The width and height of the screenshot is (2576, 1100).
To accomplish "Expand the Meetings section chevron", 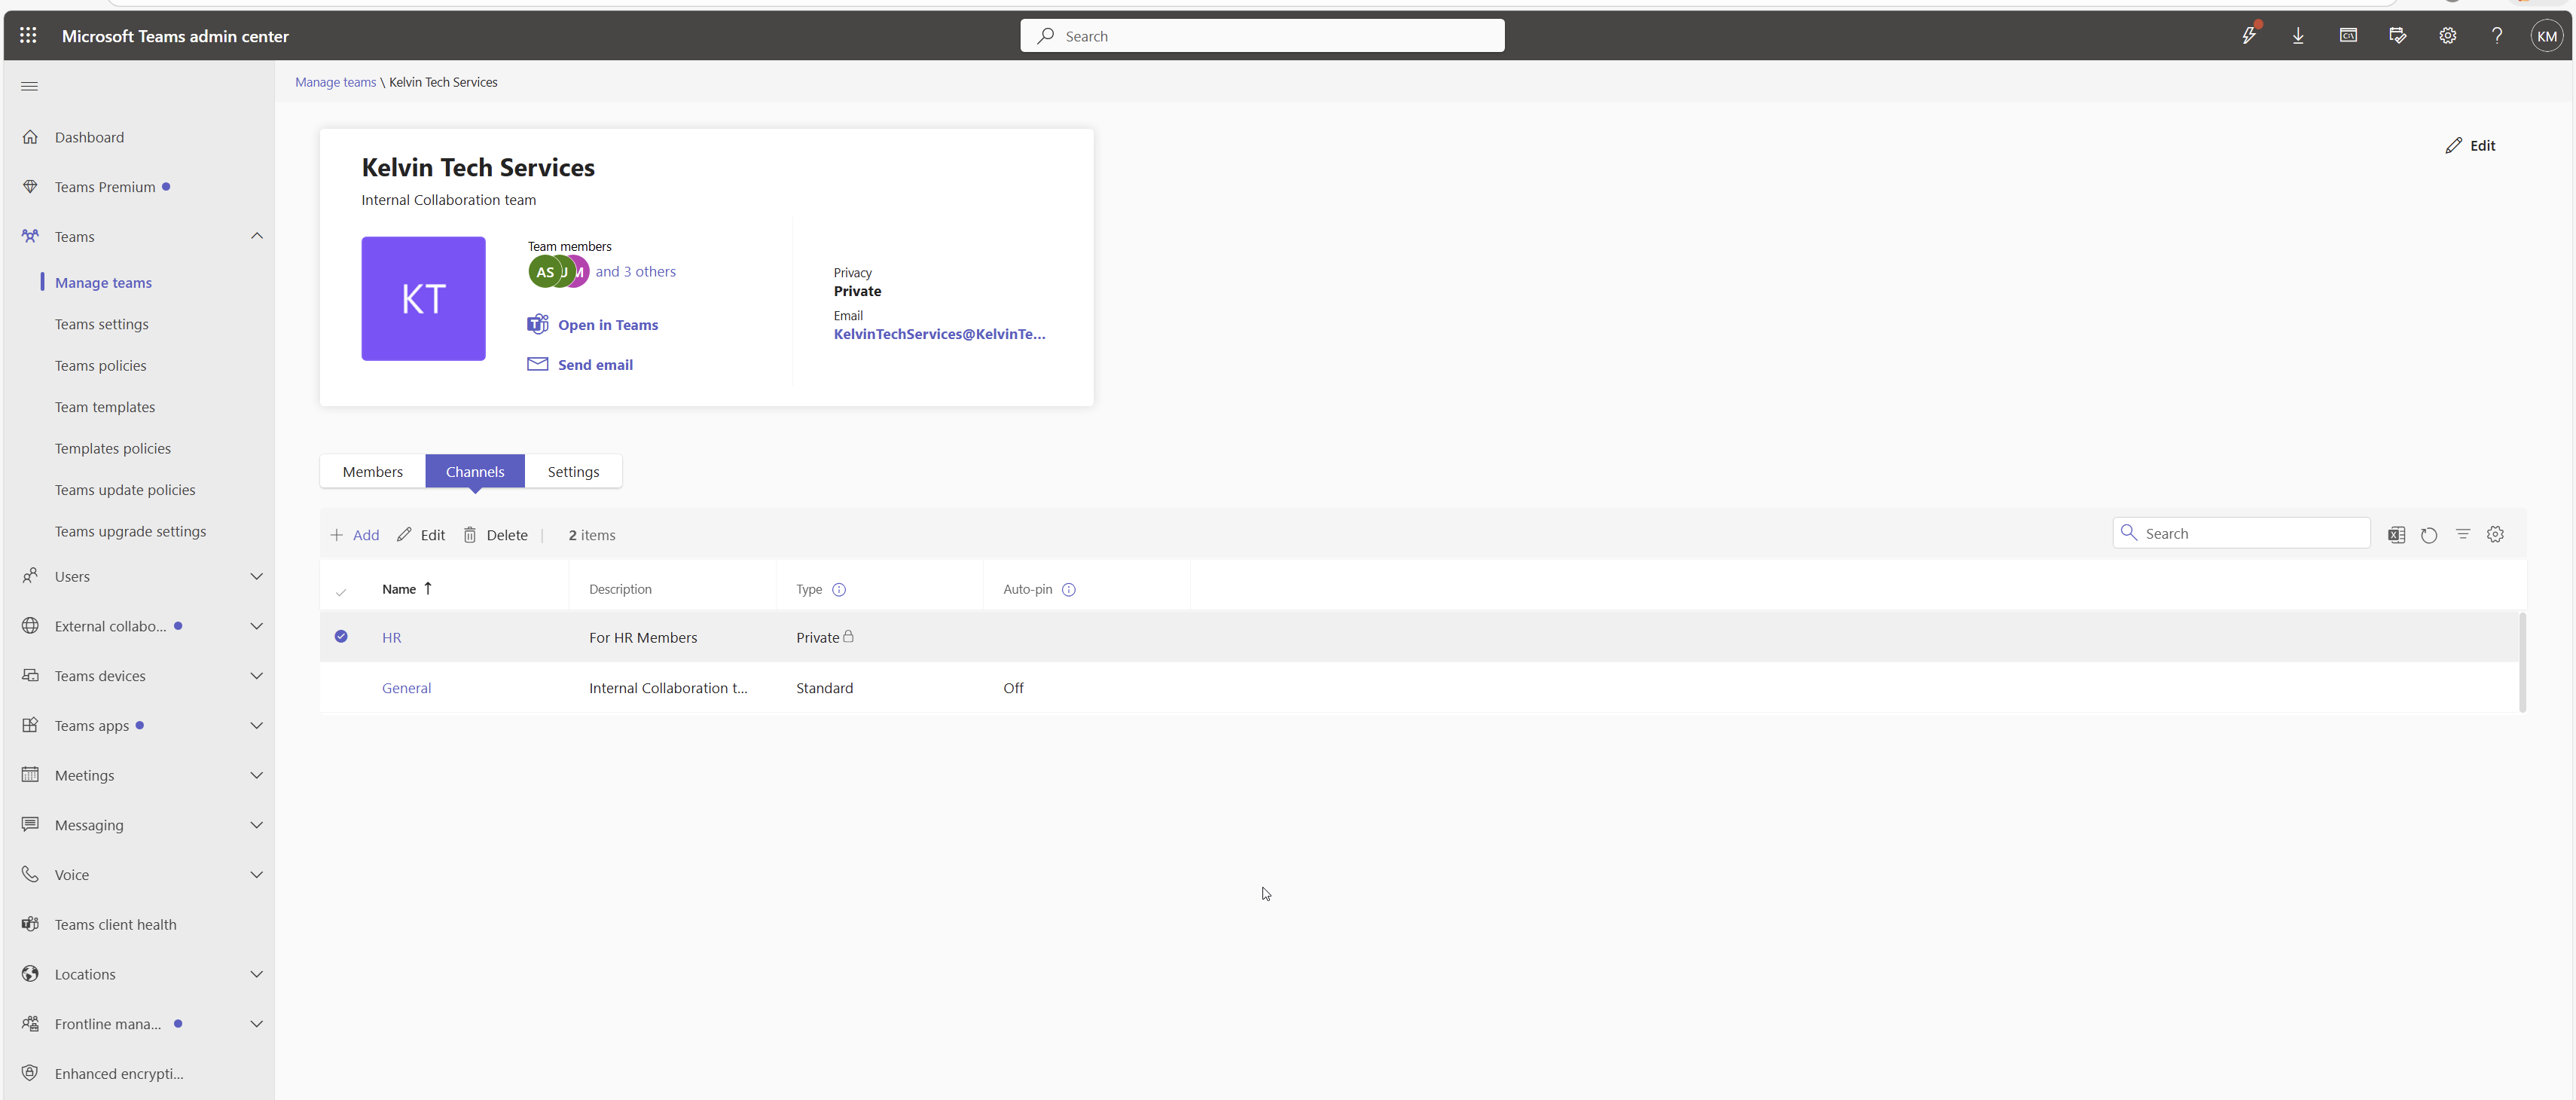I will coord(256,775).
